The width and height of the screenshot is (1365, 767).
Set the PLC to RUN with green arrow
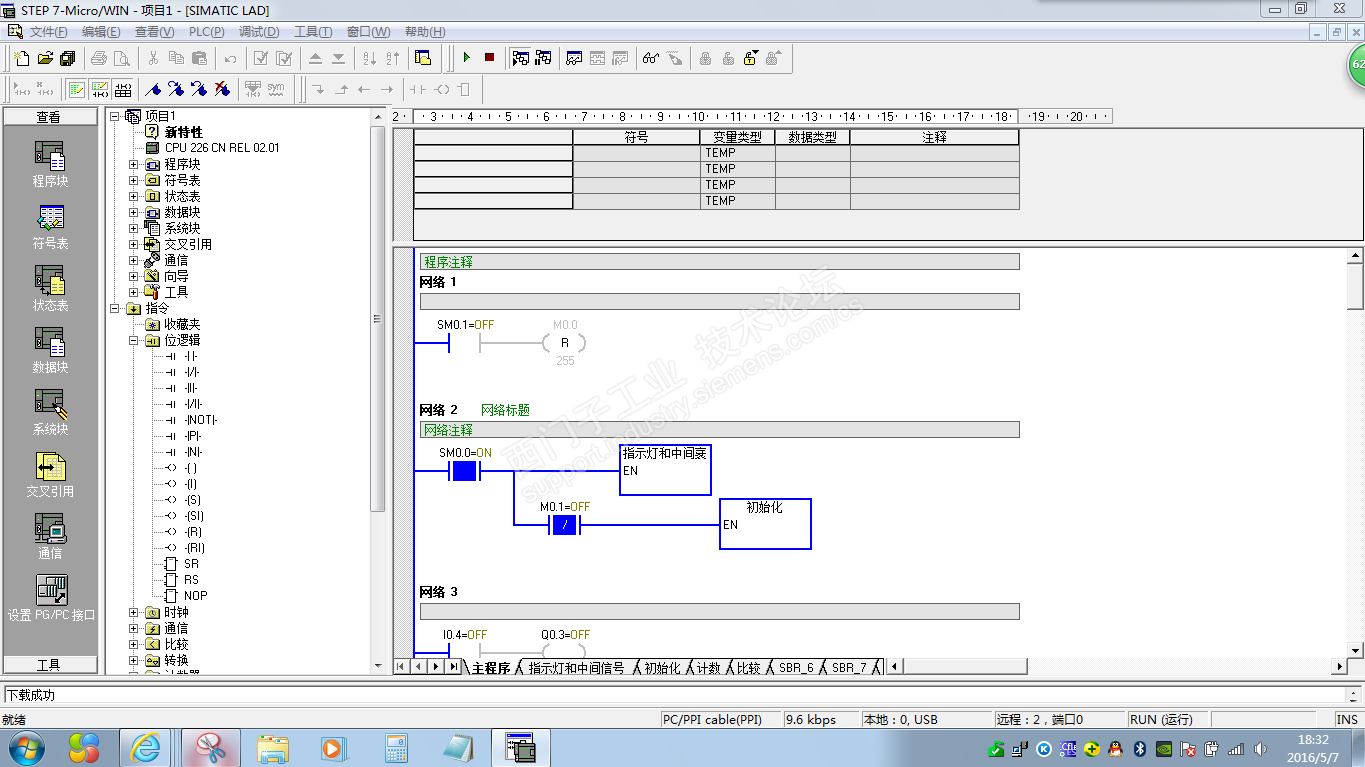click(466, 58)
